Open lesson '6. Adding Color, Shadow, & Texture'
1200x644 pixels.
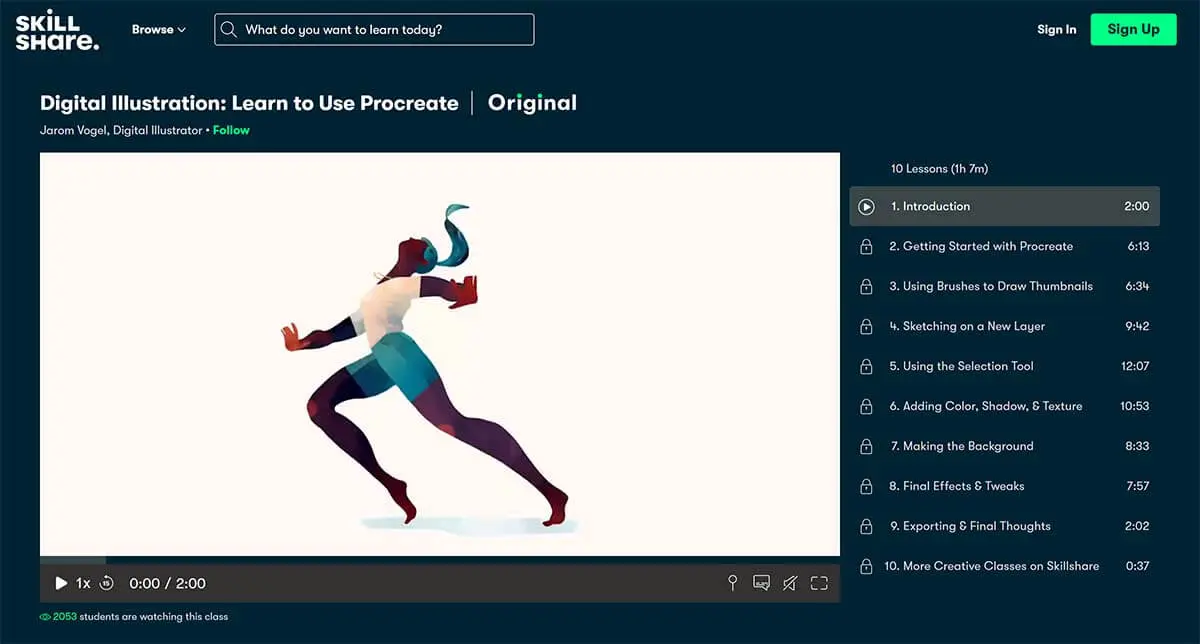pyautogui.click(x=1005, y=406)
